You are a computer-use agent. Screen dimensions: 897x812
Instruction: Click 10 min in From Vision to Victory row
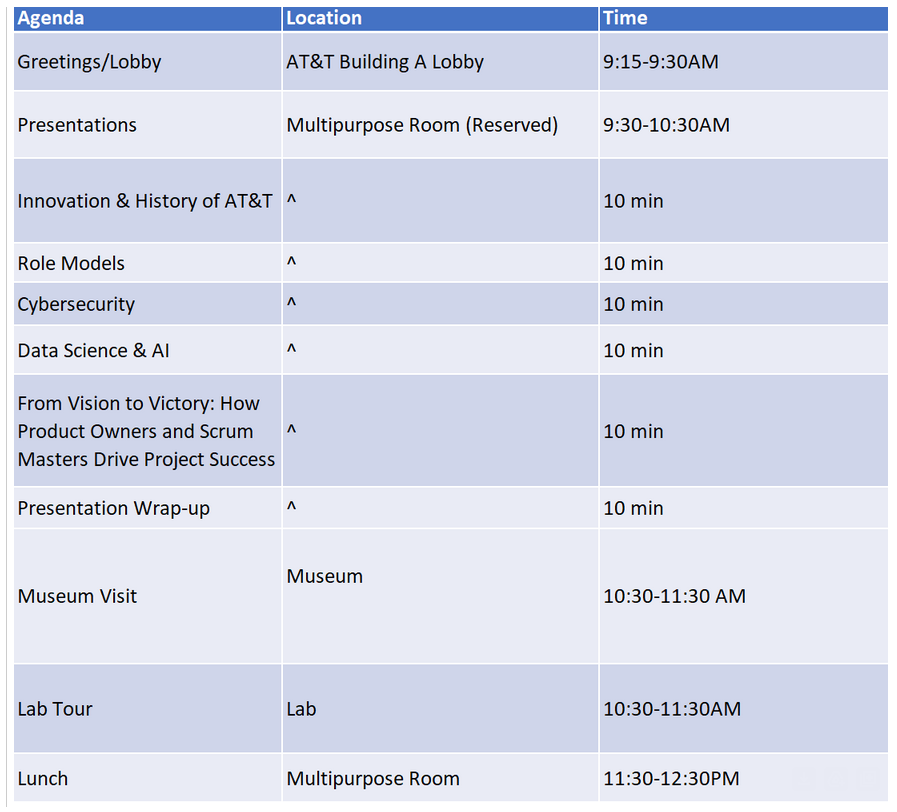point(743,431)
